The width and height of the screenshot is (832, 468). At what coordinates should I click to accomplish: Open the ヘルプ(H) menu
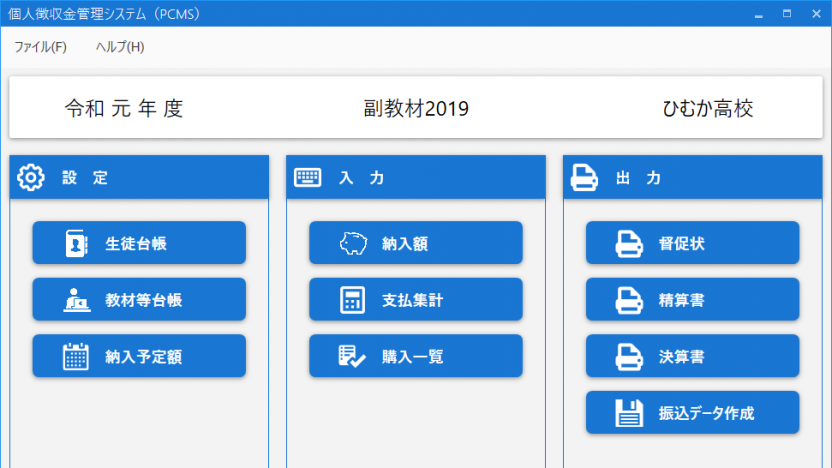coord(120,47)
